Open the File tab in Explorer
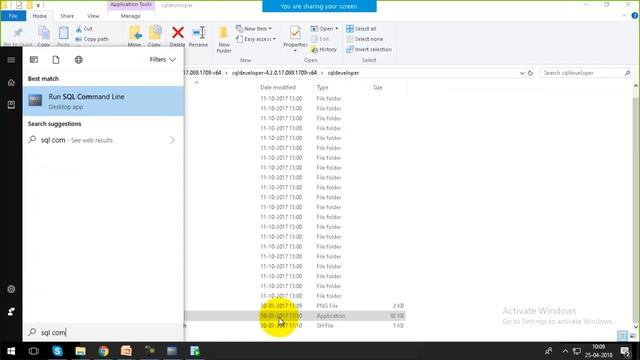640x360 pixels. [x=13, y=16]
